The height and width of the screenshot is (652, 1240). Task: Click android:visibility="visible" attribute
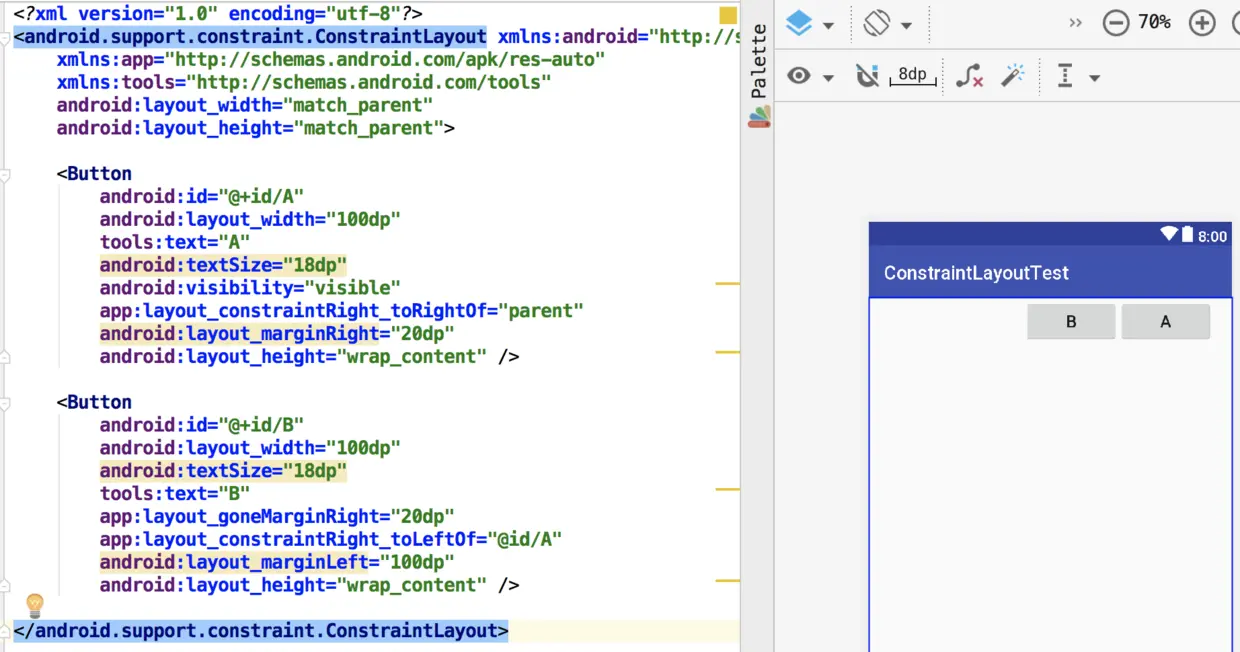[250, 288]
